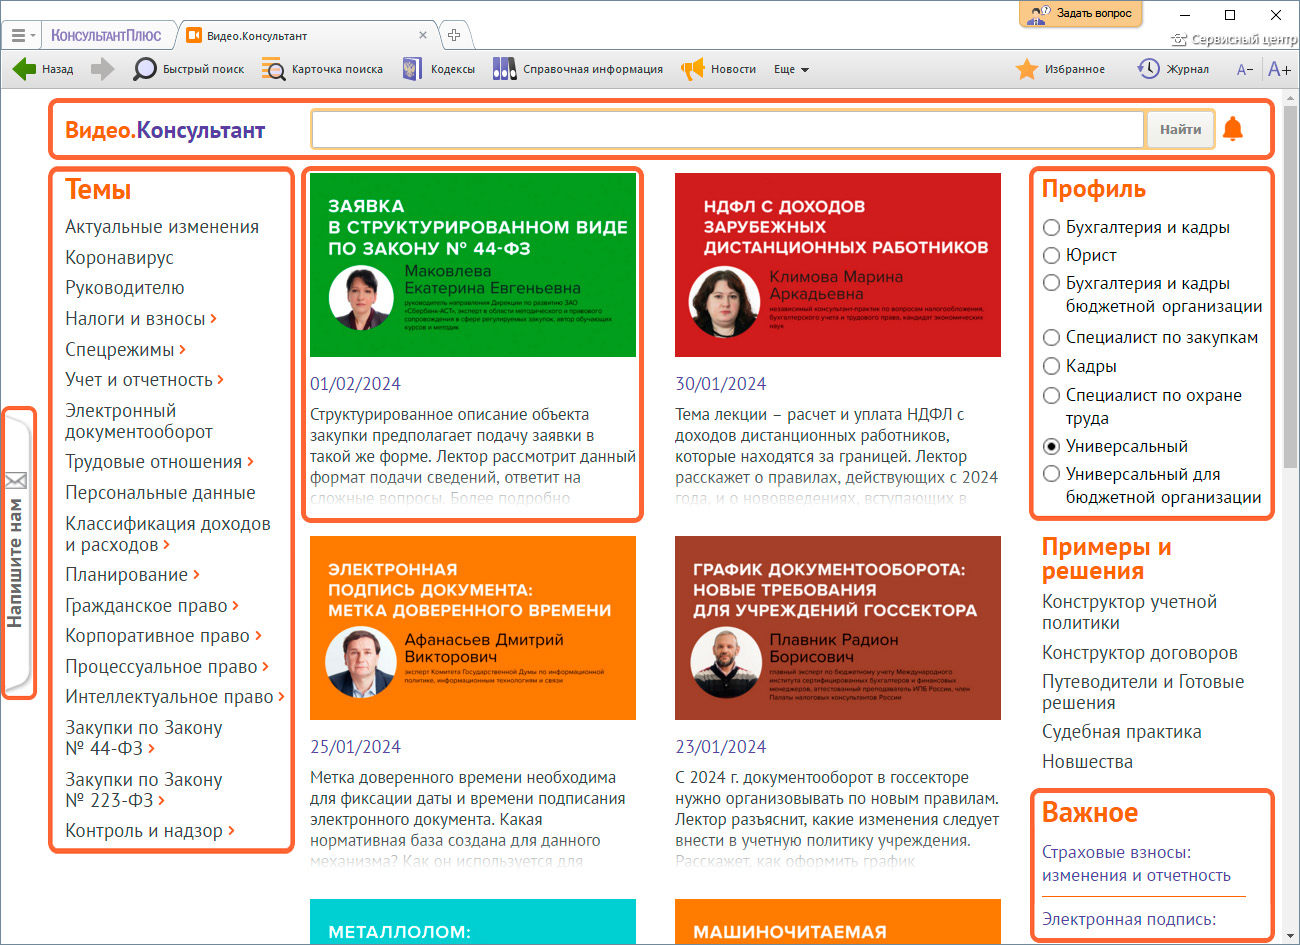Screen dimensions: 1300x945
Task: Open Карточка поиска
Action: (x=322, y=69)
